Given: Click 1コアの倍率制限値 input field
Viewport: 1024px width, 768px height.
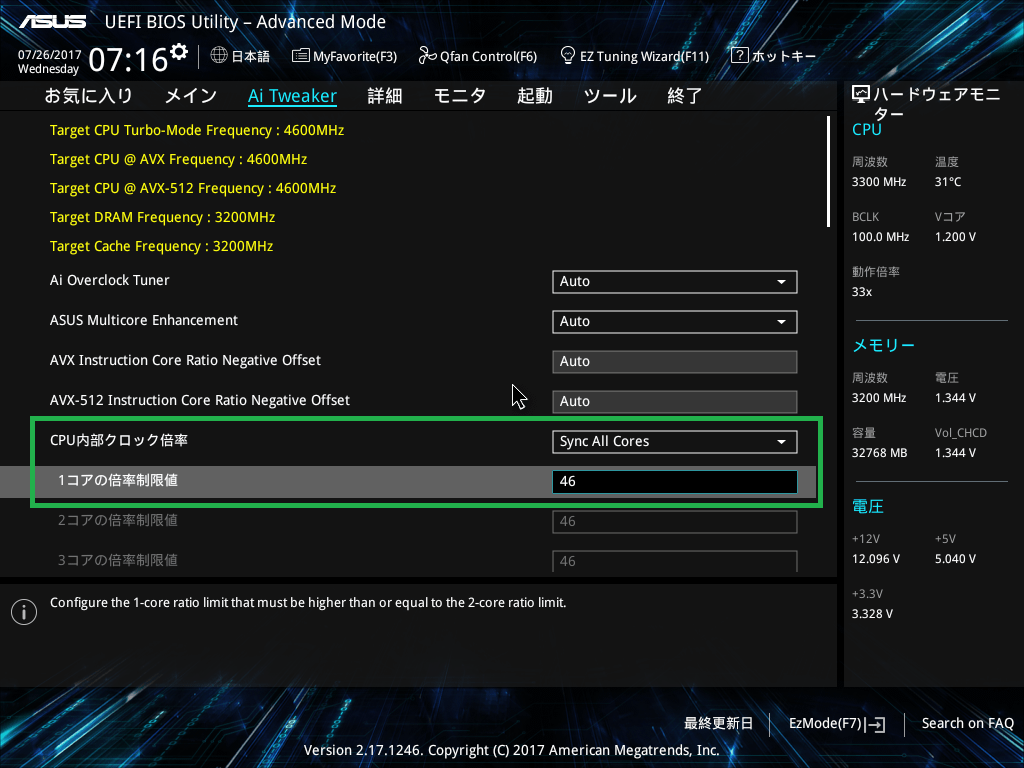Looking at the screenshot, I should tap(675, 481).
